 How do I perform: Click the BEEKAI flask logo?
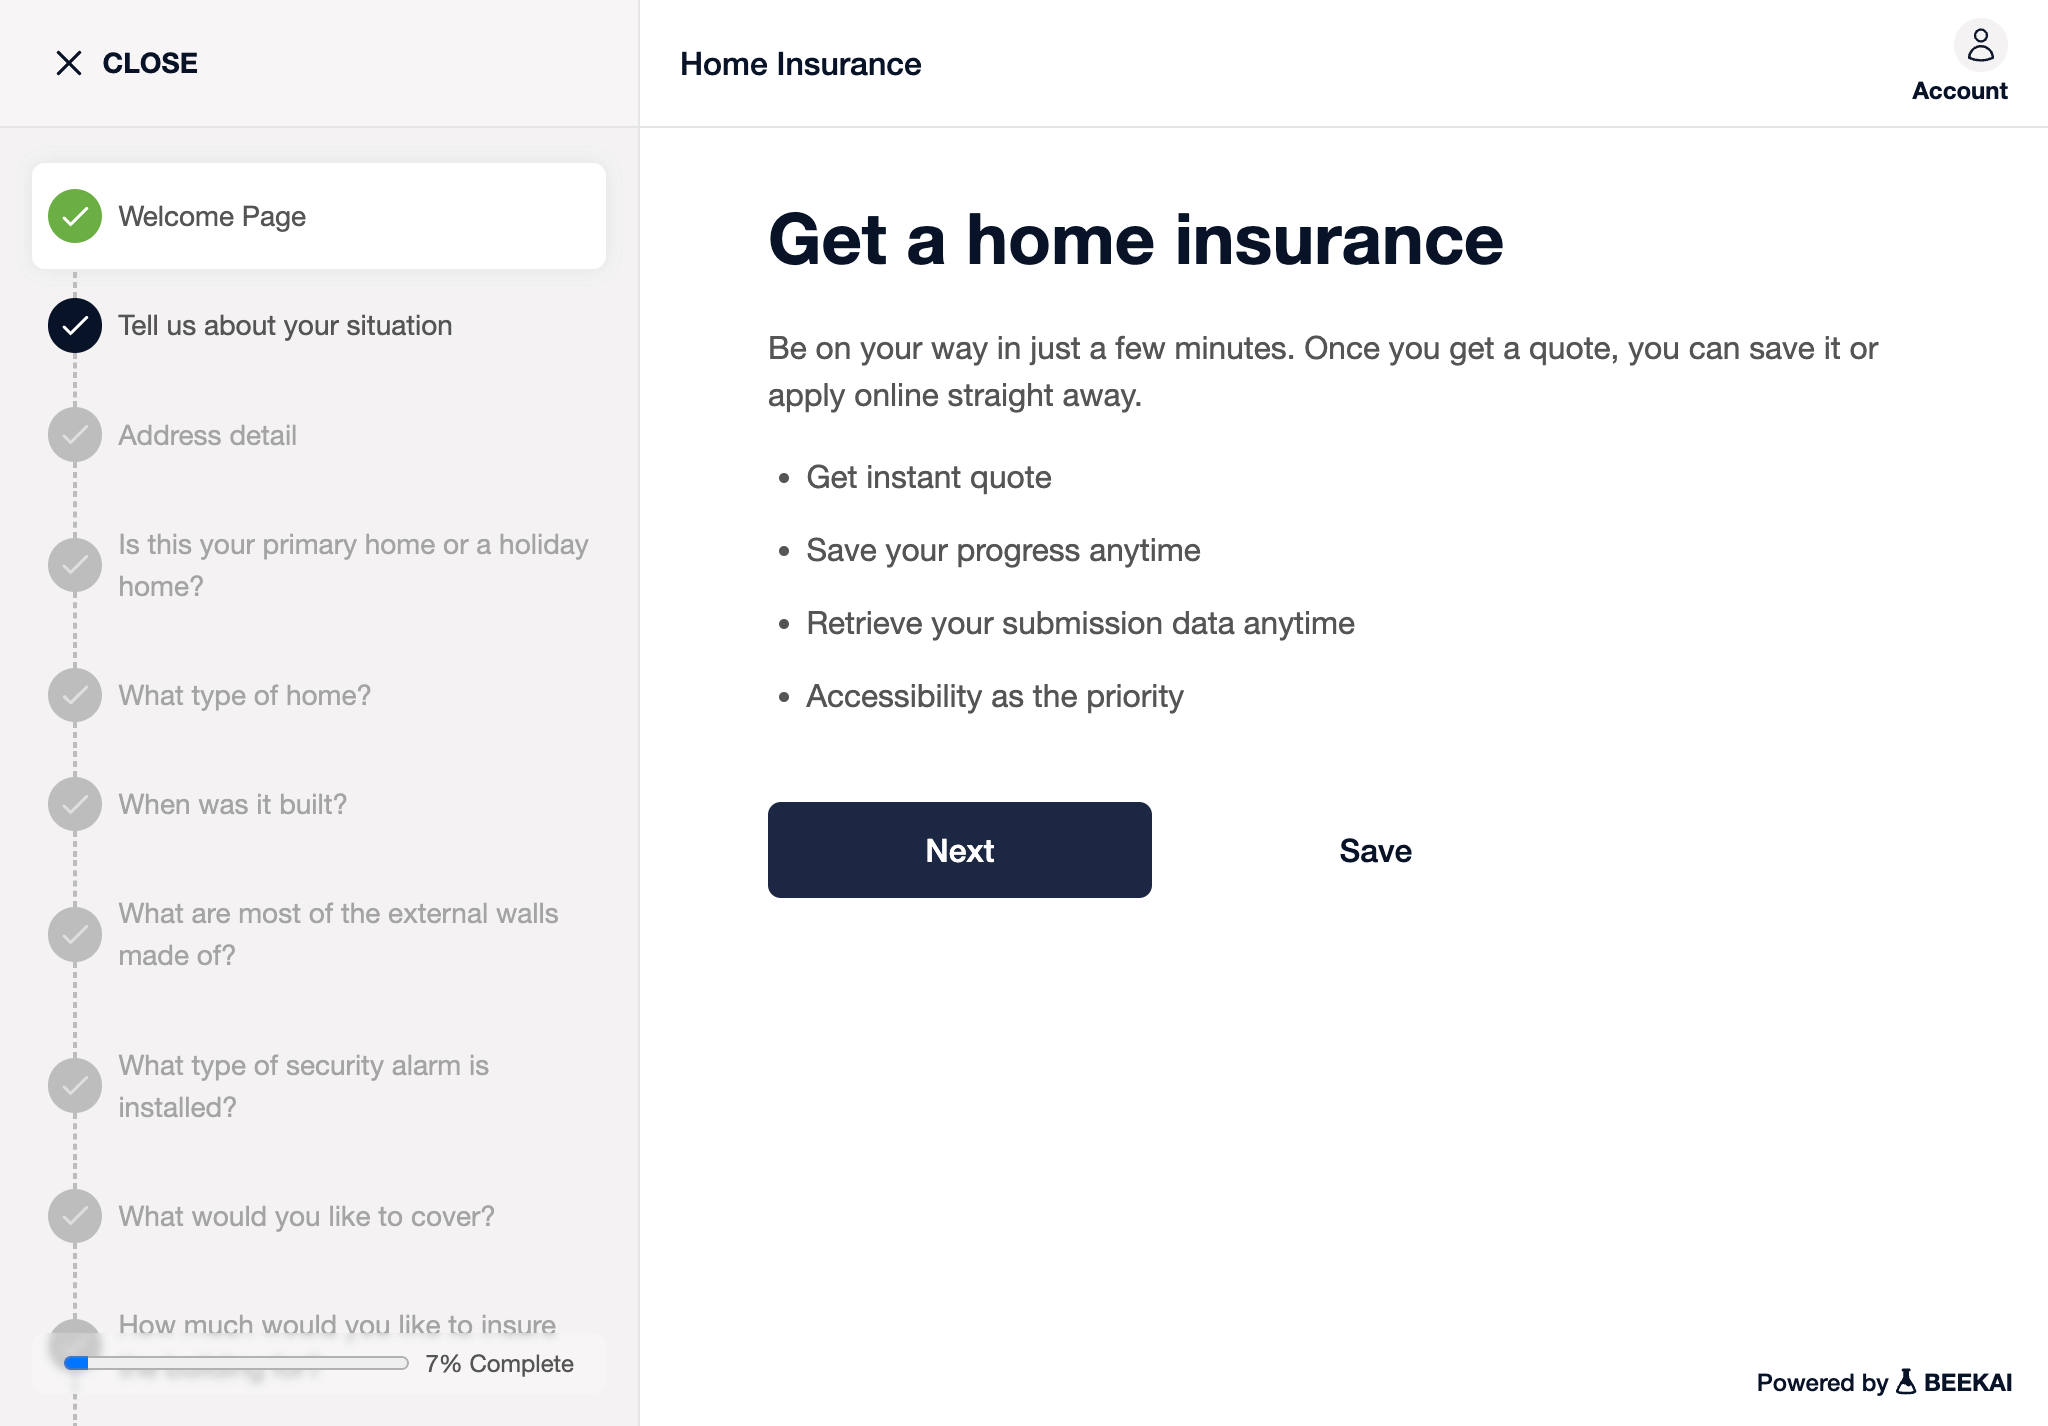(x=1906, y=1382)
